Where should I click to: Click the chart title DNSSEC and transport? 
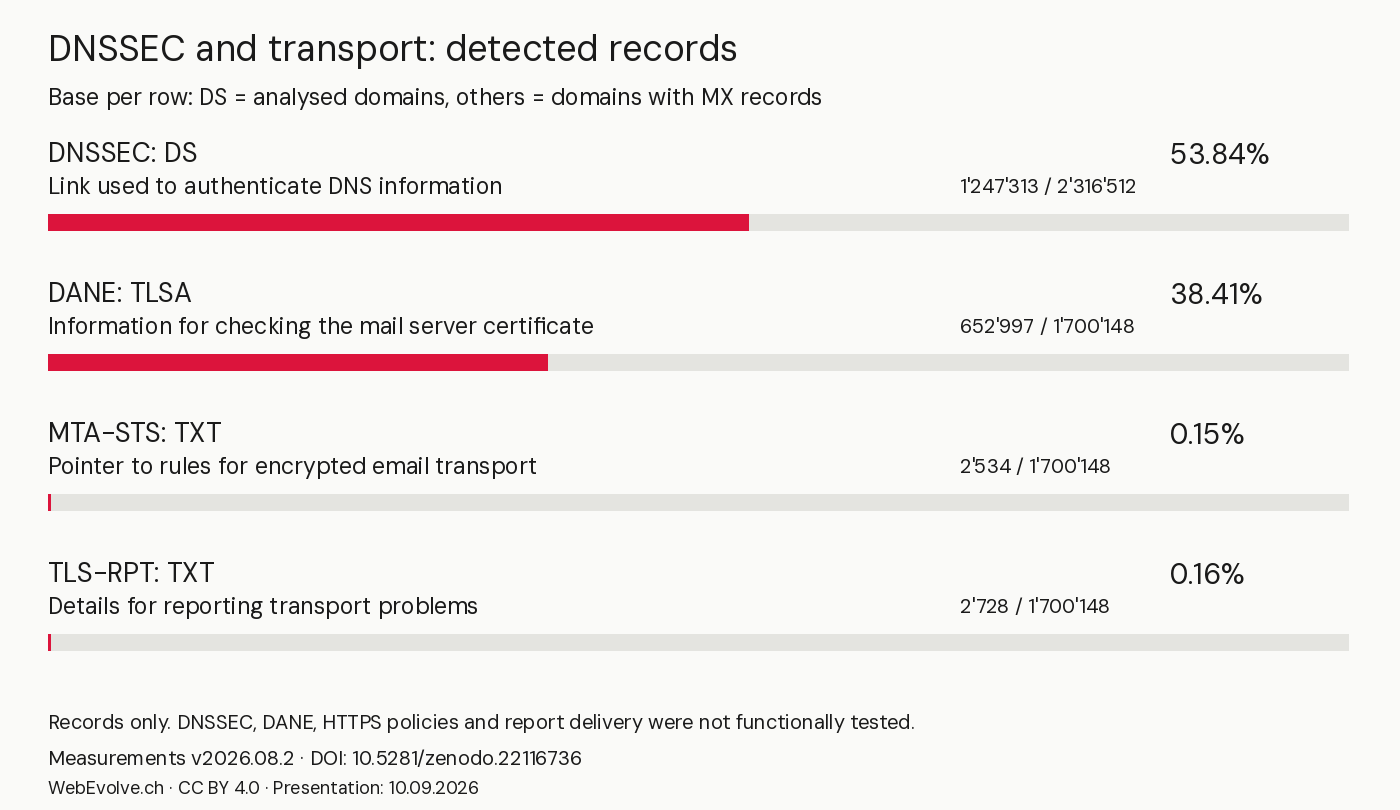click(x=393, y=48)
